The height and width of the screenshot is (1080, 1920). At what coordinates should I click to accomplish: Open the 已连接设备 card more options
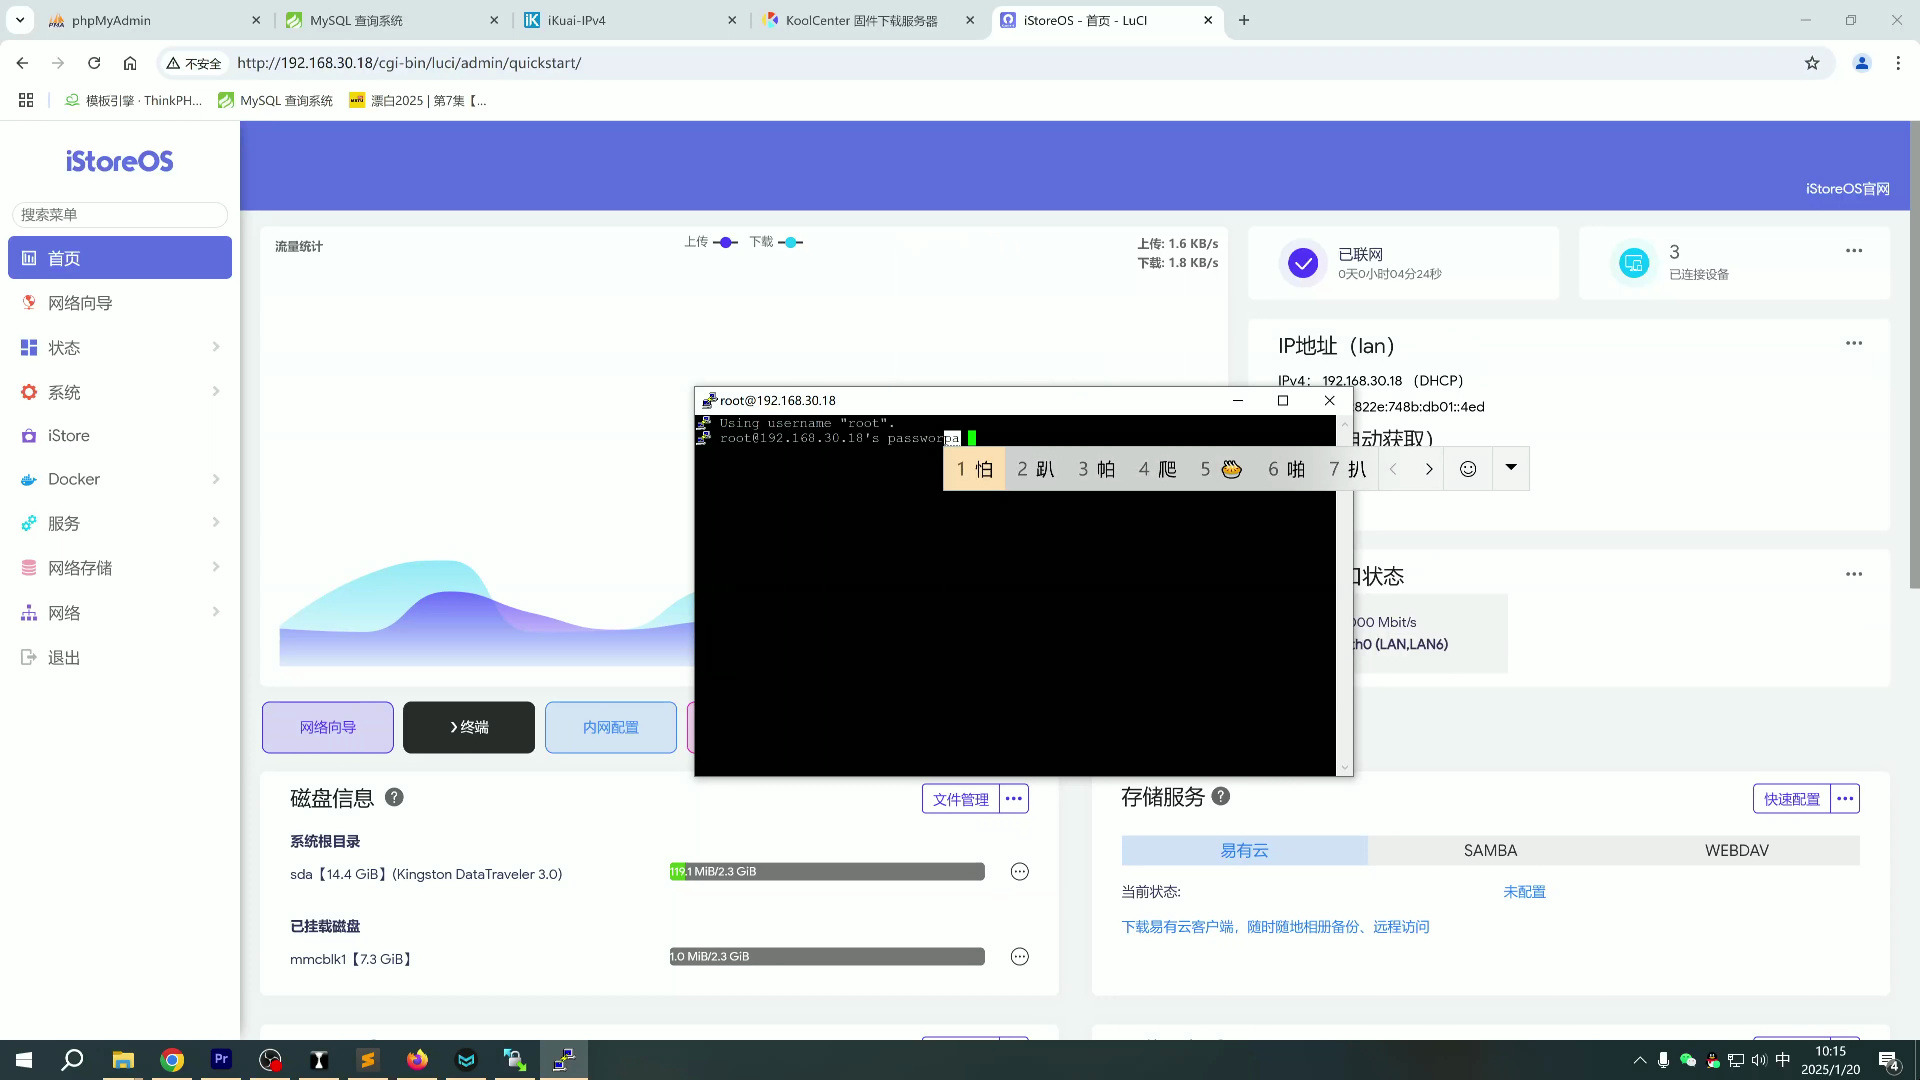click(x=1853, y=251)
